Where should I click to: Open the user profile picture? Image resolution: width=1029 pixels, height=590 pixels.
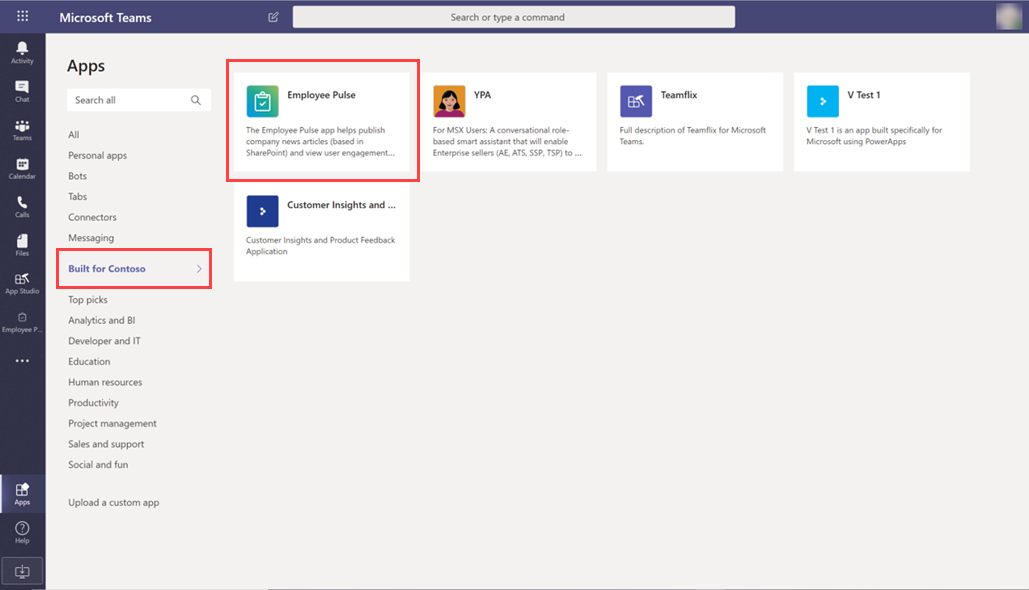tap(1008, 16)
